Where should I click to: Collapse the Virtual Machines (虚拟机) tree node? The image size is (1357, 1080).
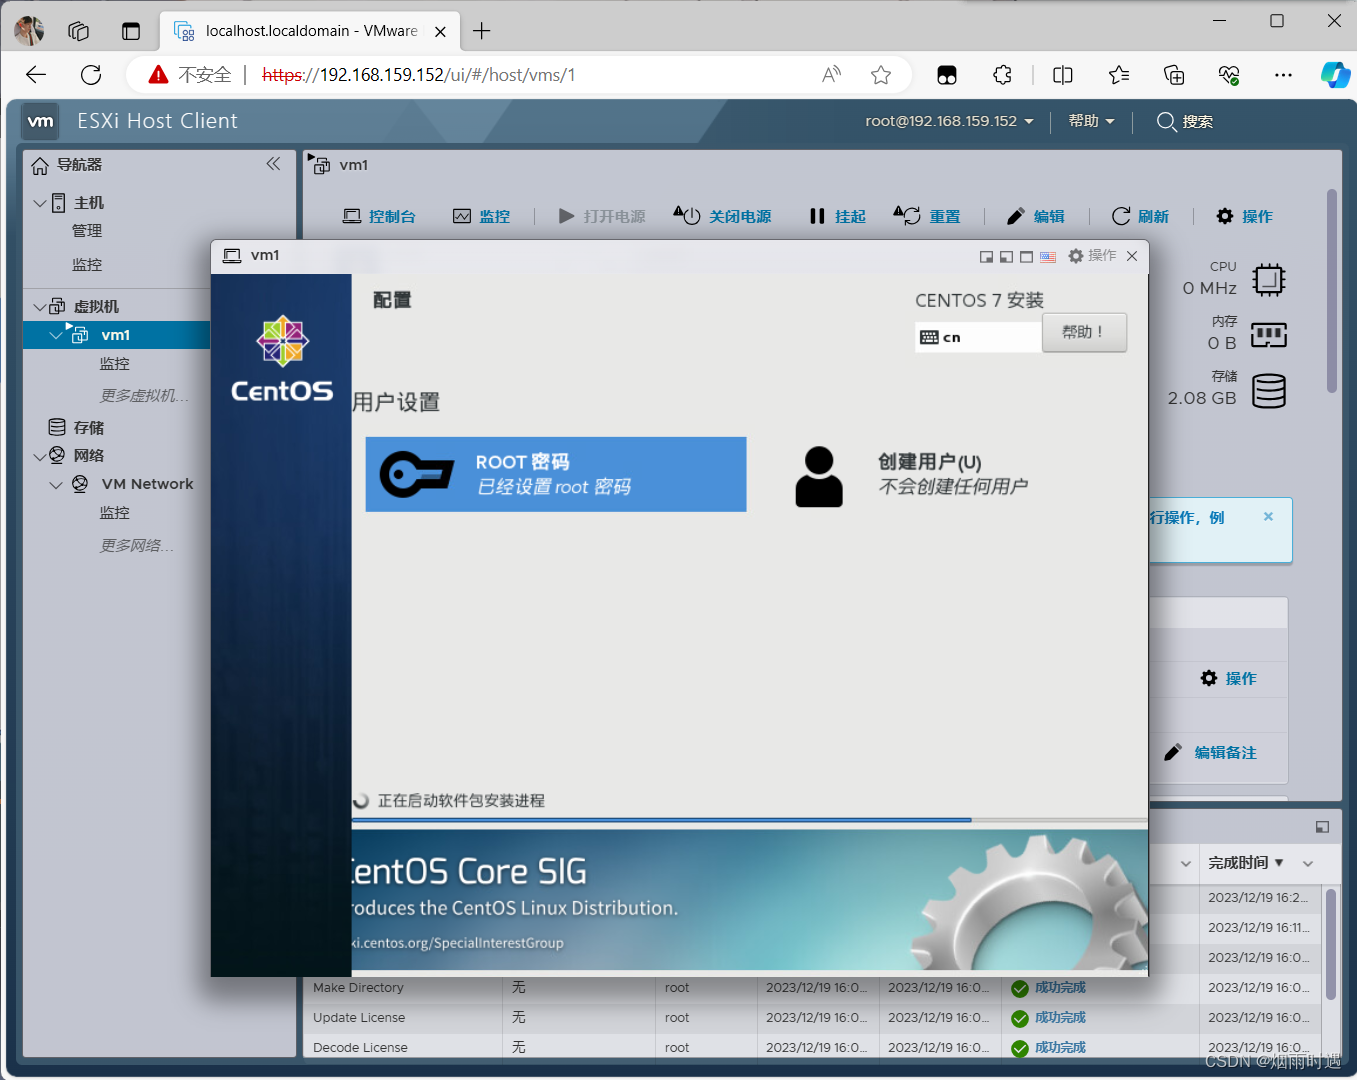40,307
